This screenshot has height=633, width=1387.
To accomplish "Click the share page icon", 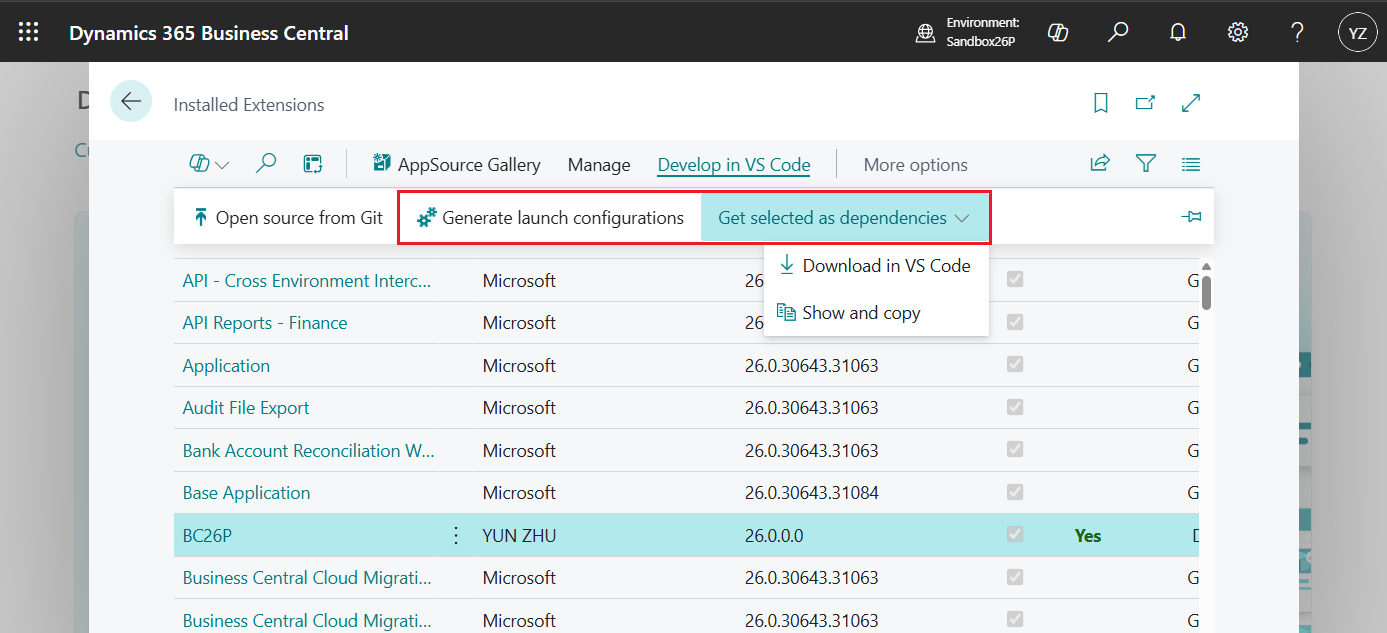I will click(x=1099, y=163).
